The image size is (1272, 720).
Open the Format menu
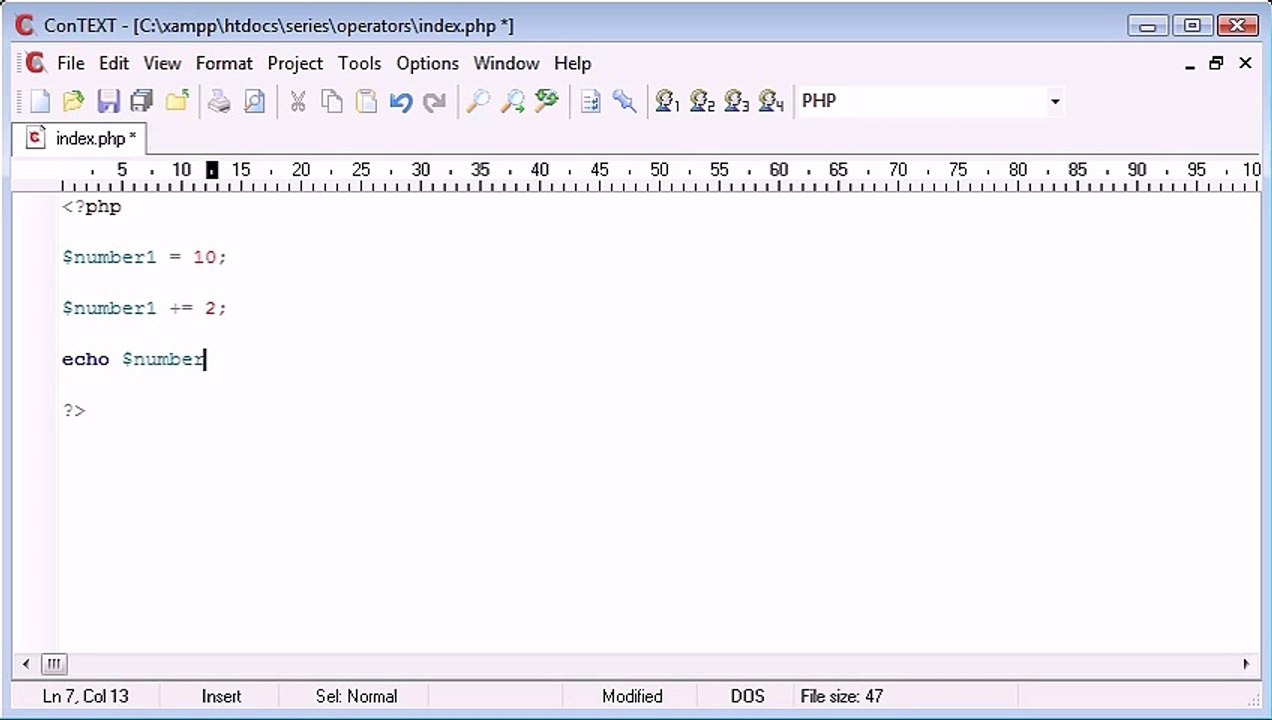pyautogui.click(x=224, y=63)
